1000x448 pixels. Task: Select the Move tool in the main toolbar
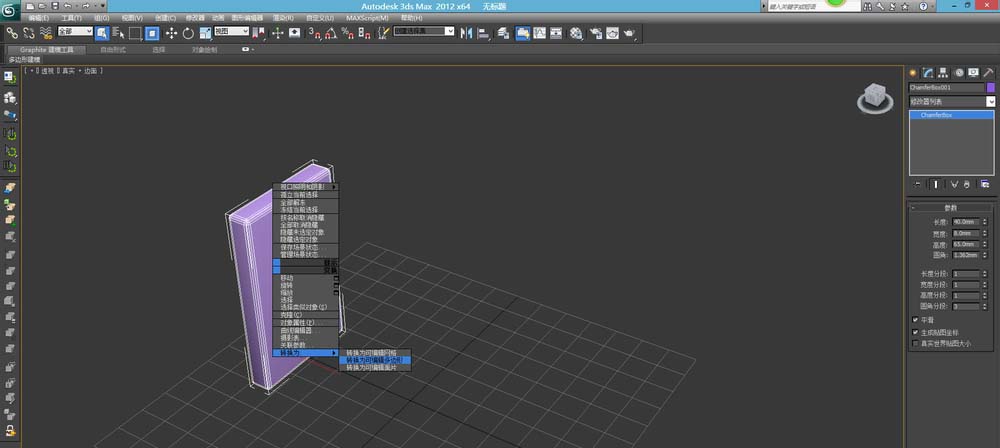[x=171, y=33]
